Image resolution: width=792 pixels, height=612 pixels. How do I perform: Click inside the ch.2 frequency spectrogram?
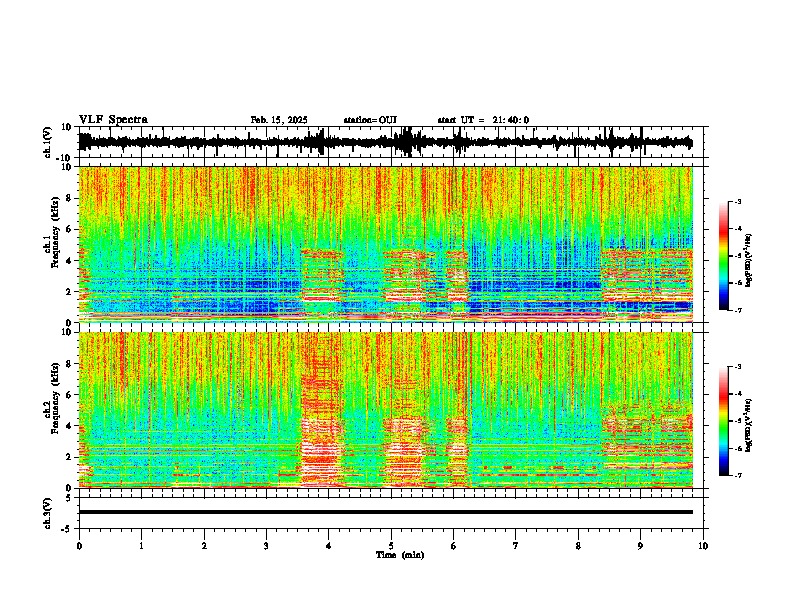[386, 410]
